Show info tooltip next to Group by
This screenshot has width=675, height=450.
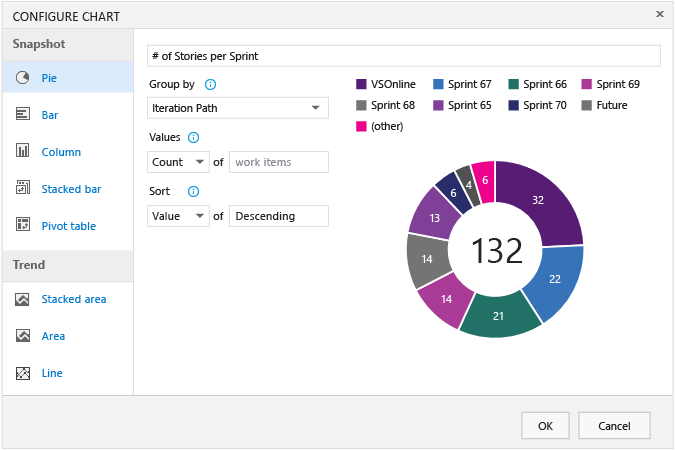point(211,85)
